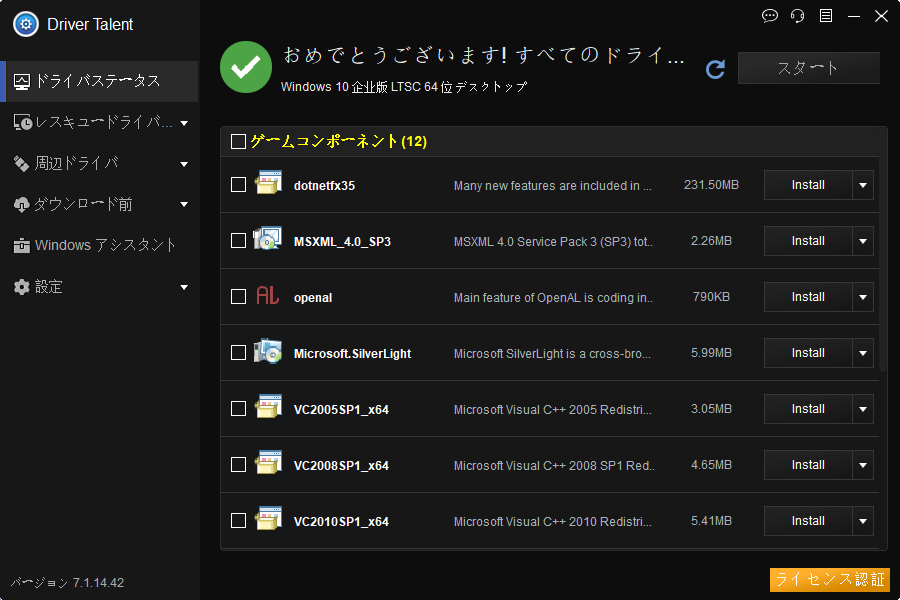Open the Windows アシスタント menu item

(99, 245)
